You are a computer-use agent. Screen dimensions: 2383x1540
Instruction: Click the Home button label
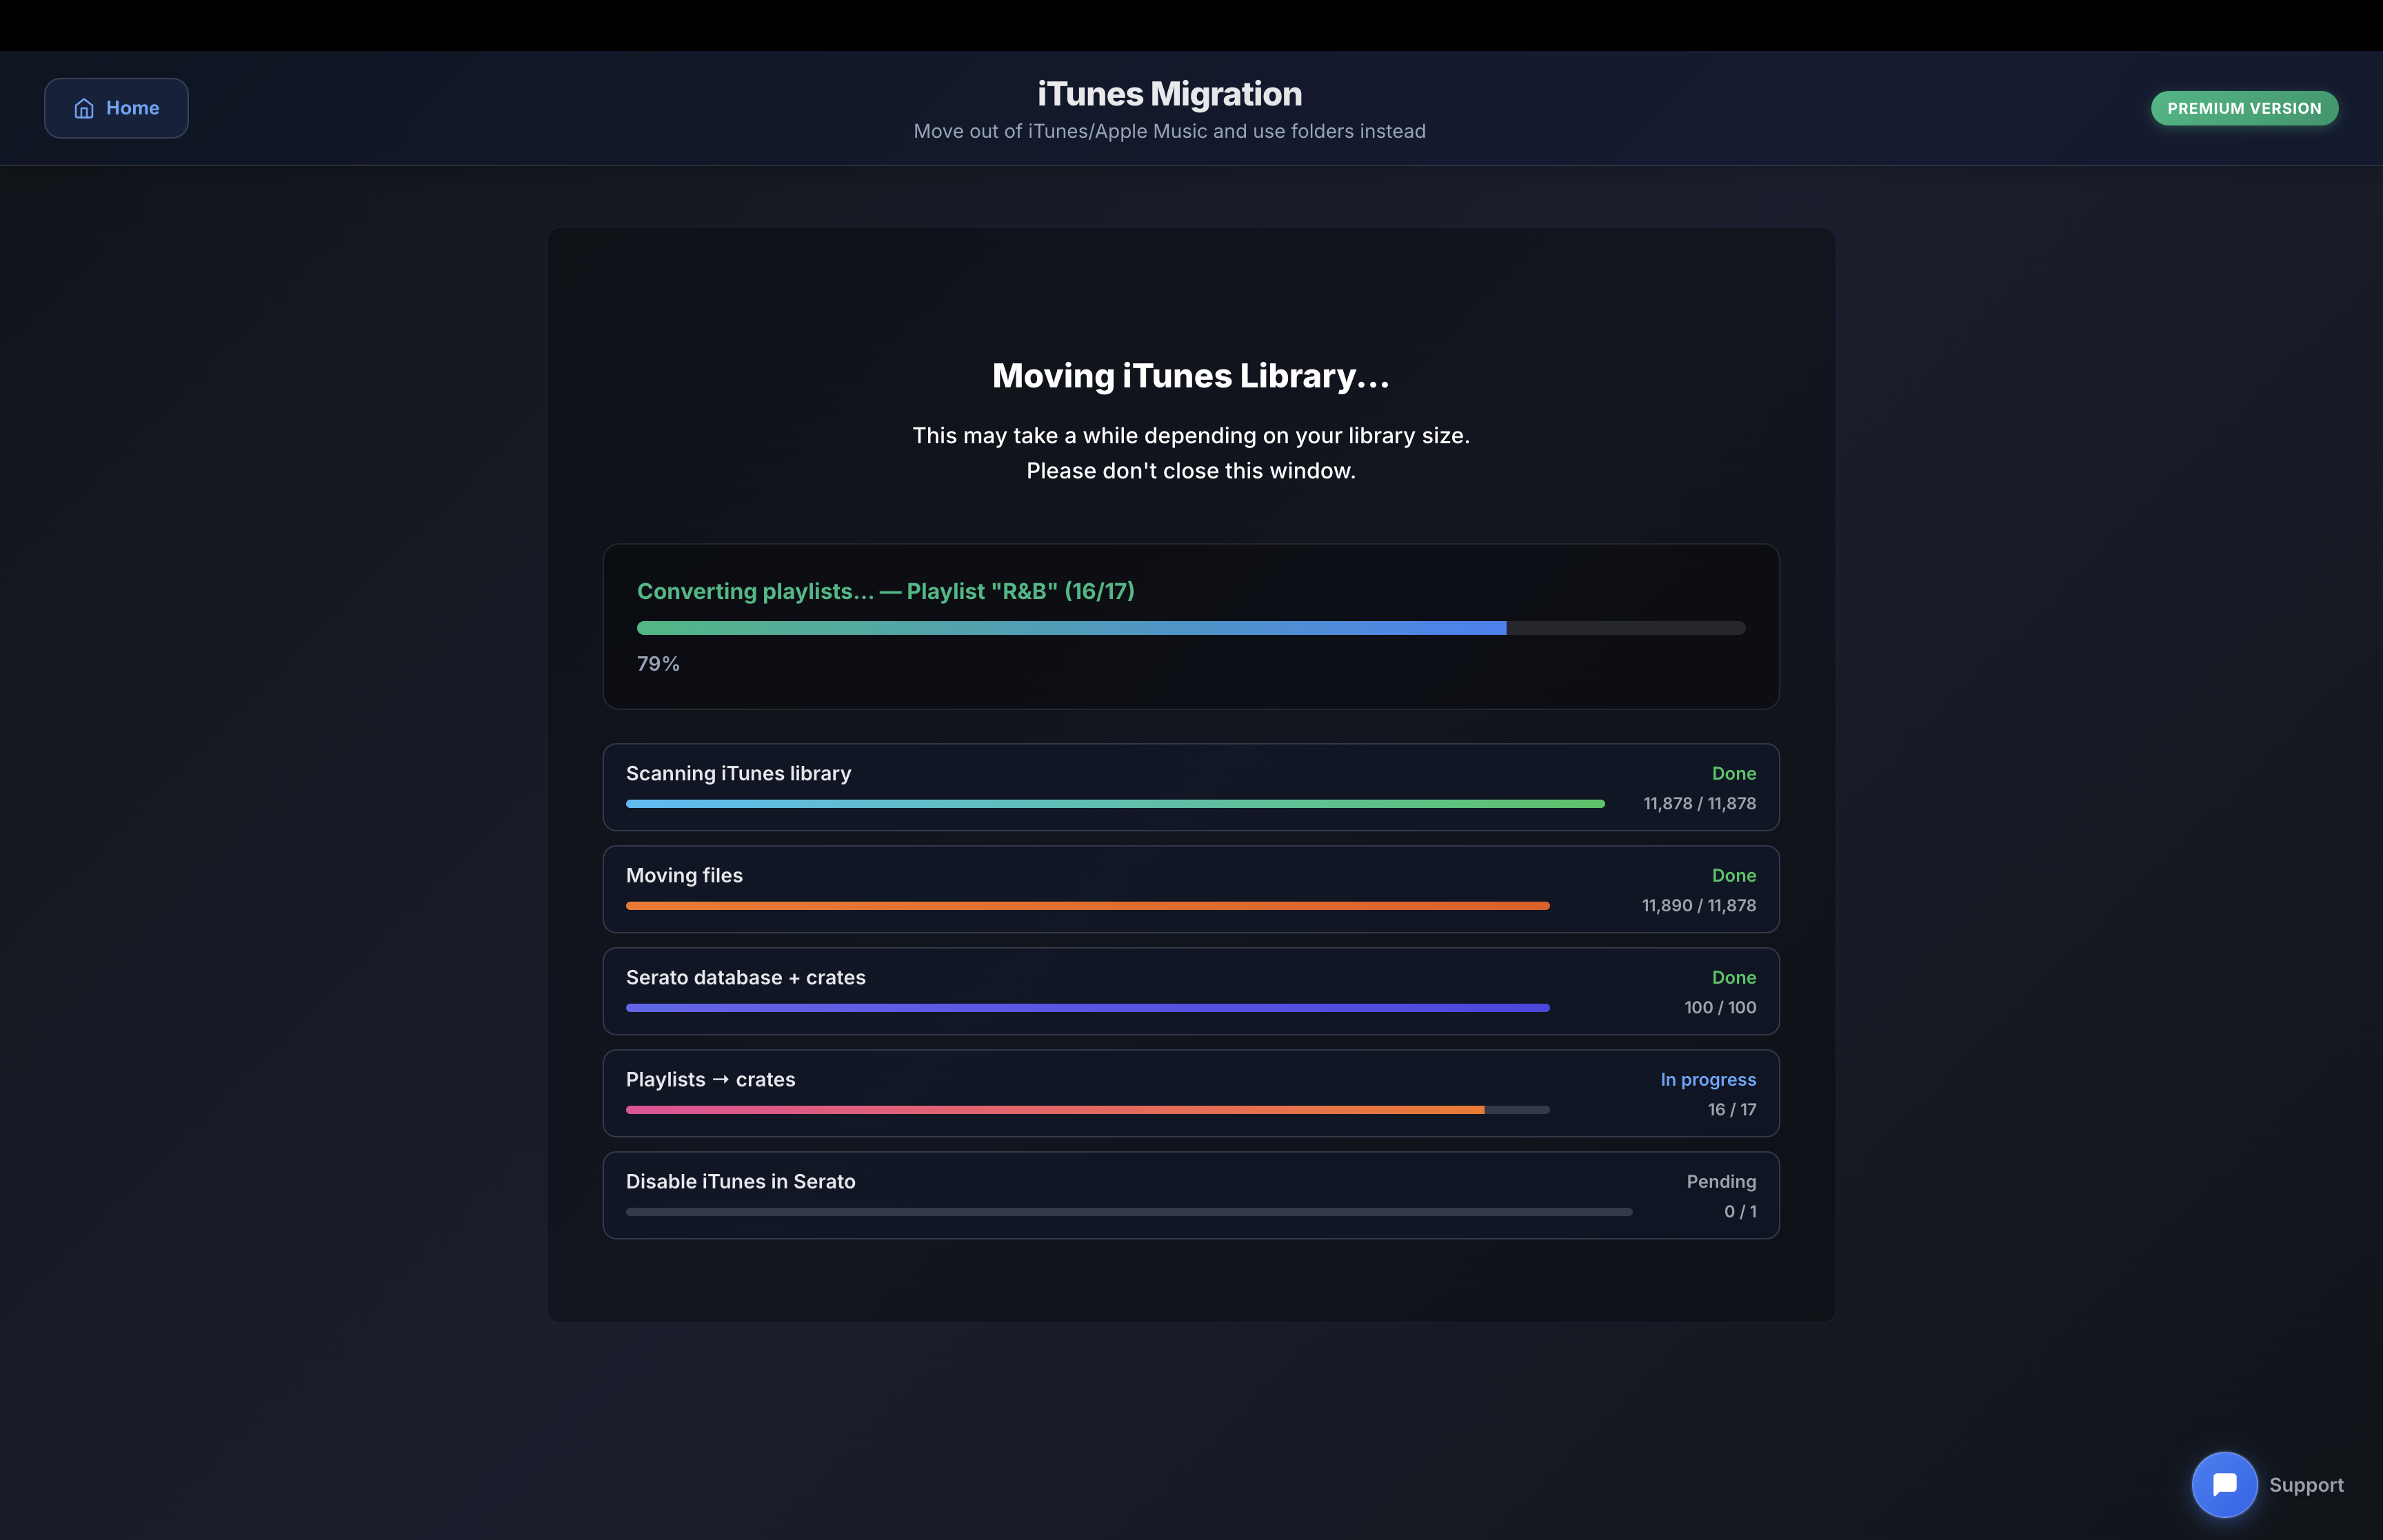(x=132, y=108)
